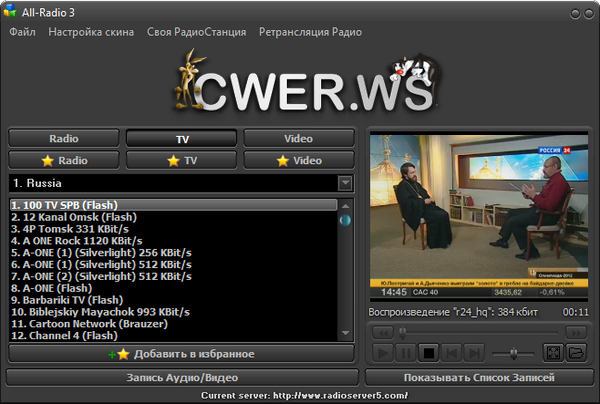Open the Настройка скина menu
Viewport: 600px width, 404px height.
pyautogui.click(x=91, y=32)
